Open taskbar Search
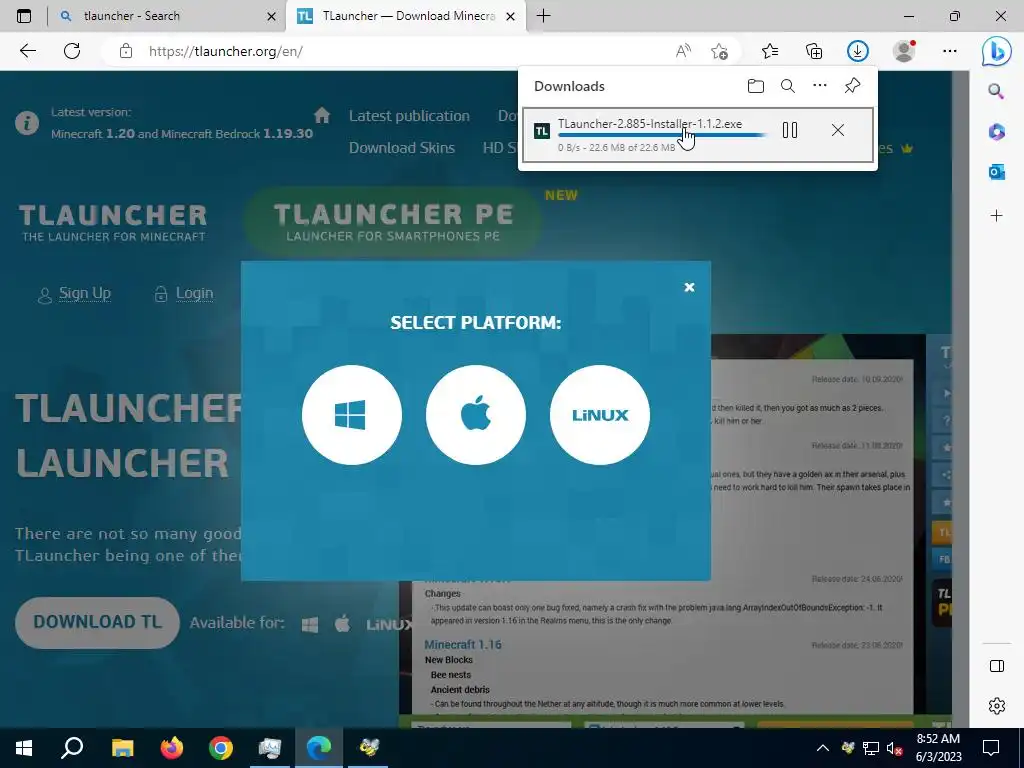1024x768 pixels. pyautogui.click(x=72, y=748)
